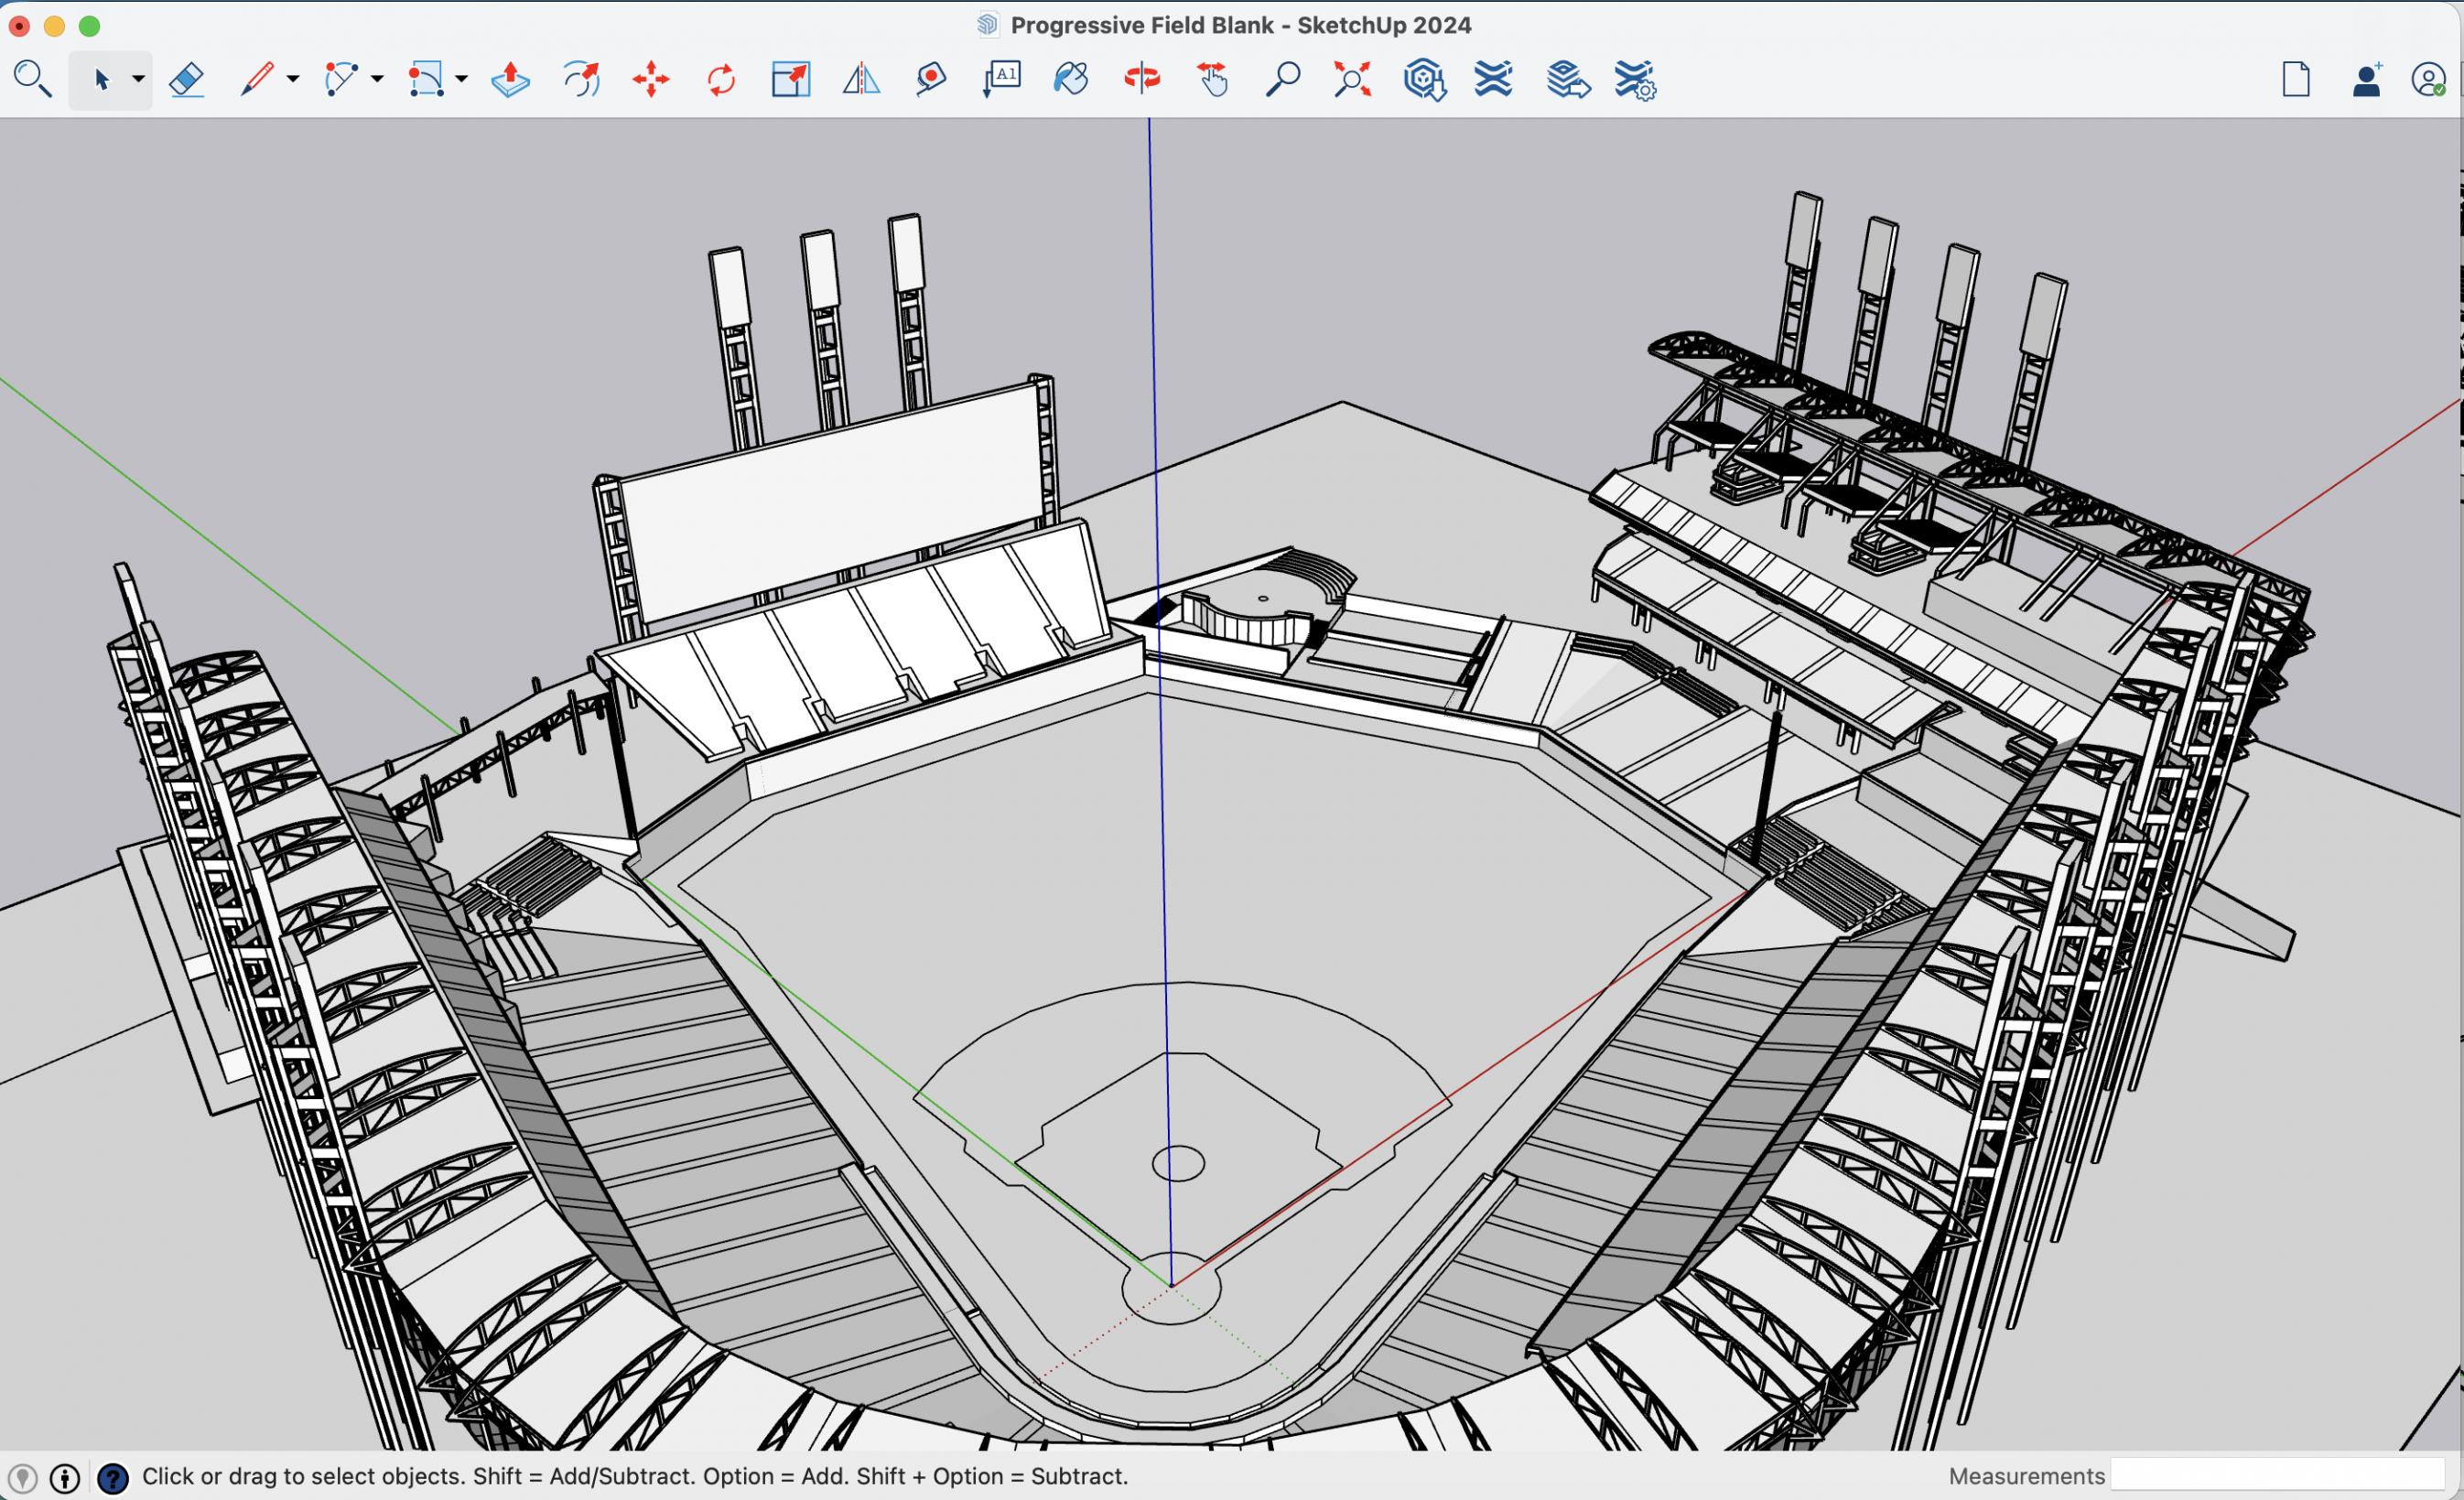
Task: Open the Pencil line tool dropdown
Action: [x=293, y=79]
